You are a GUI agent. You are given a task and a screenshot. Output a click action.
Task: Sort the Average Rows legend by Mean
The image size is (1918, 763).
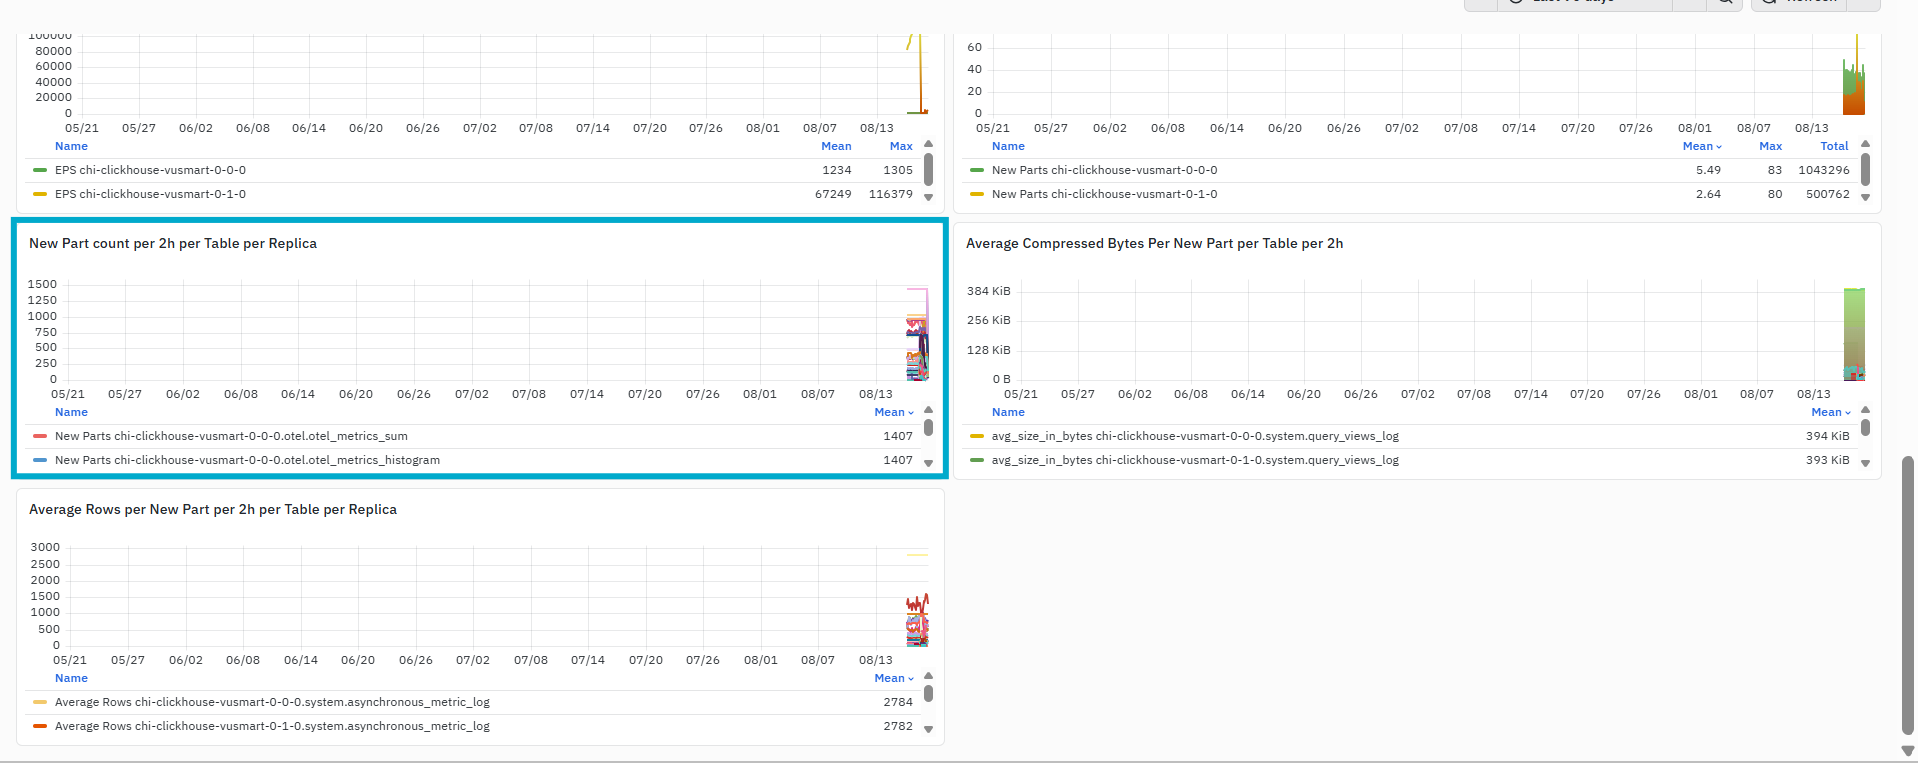click(894, 678)
